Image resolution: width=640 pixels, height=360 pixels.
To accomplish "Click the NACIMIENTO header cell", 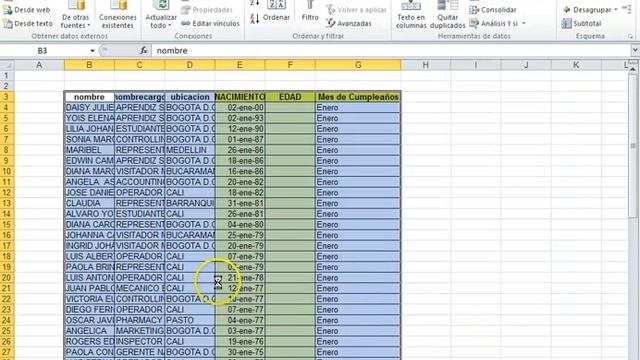I will tap(240, 97).
